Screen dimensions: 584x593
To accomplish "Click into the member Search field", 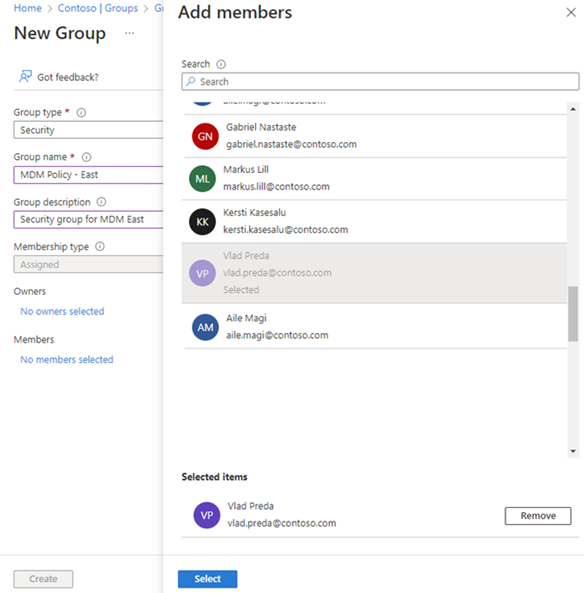I will [380, 81].
